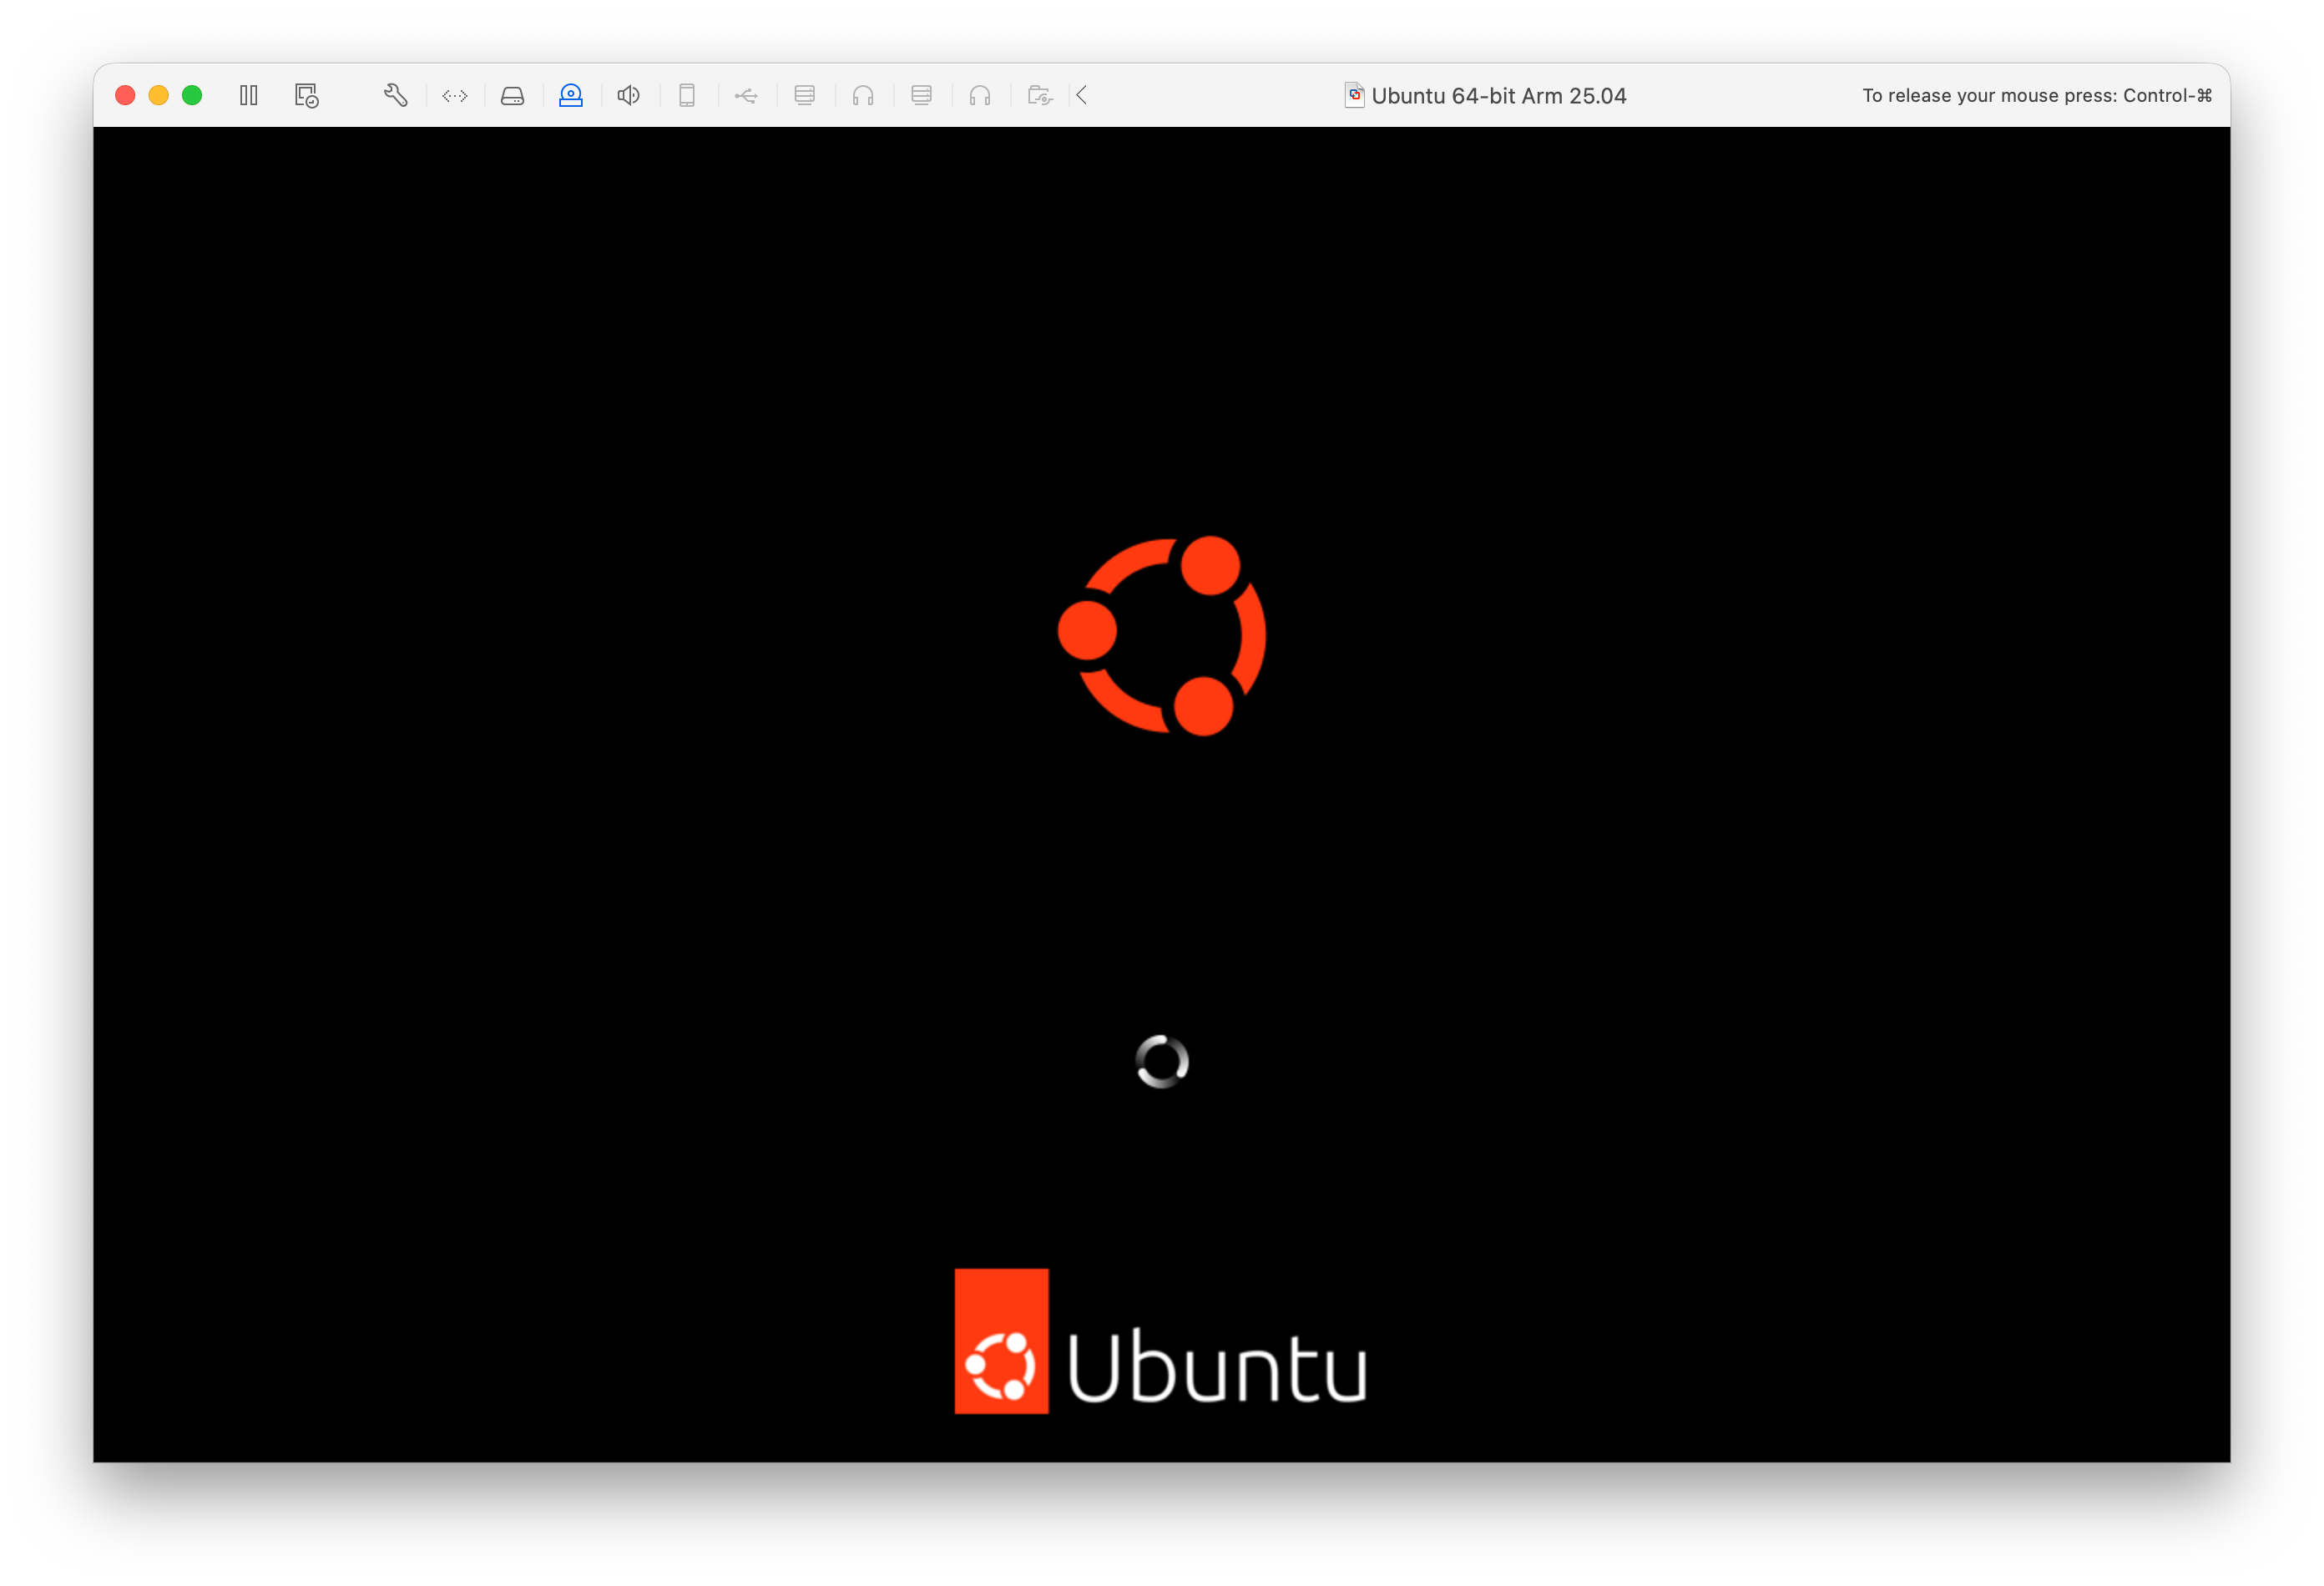Screen dimensions: 2324x1586
Task: Click the hard disk icon
Action: coord(512,95)
